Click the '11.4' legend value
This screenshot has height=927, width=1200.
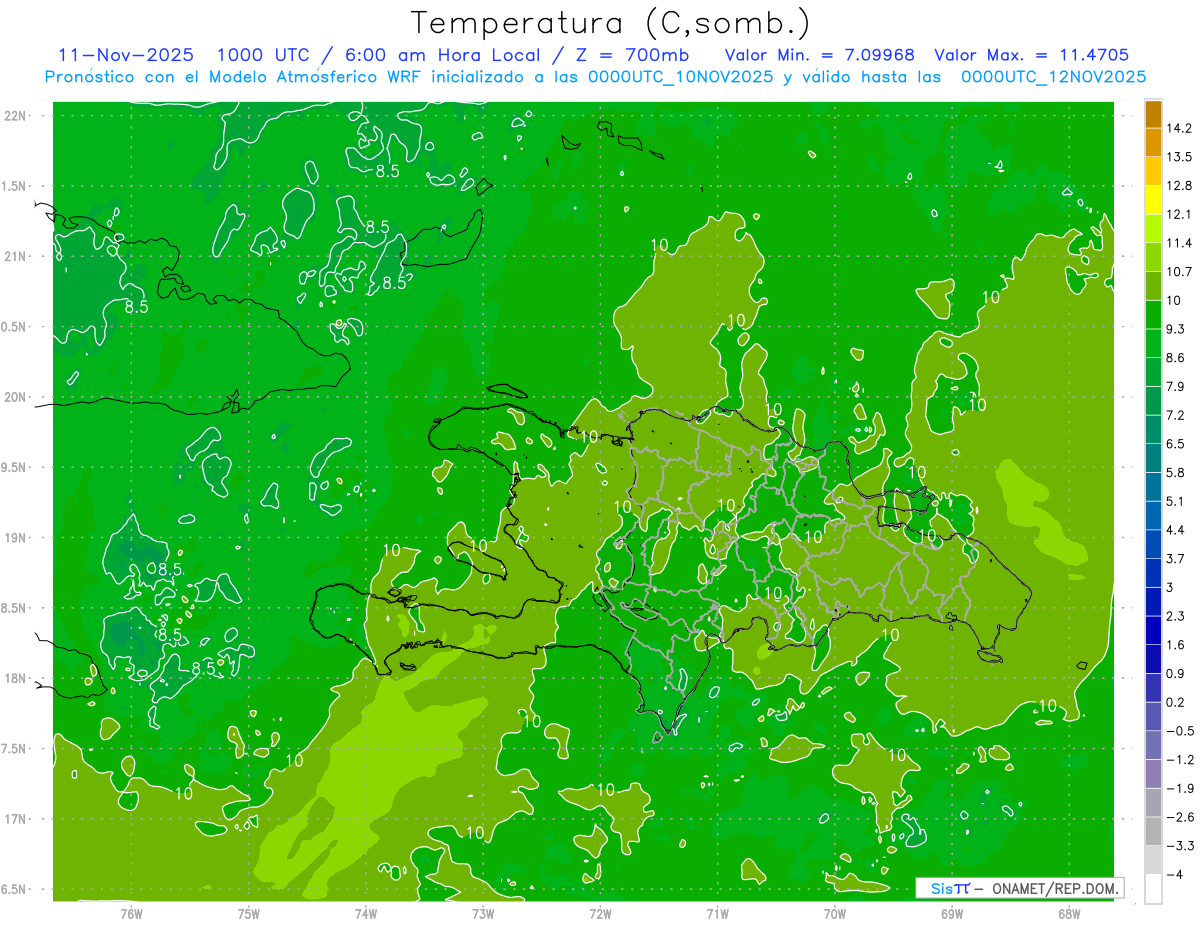click(1179, 243)
